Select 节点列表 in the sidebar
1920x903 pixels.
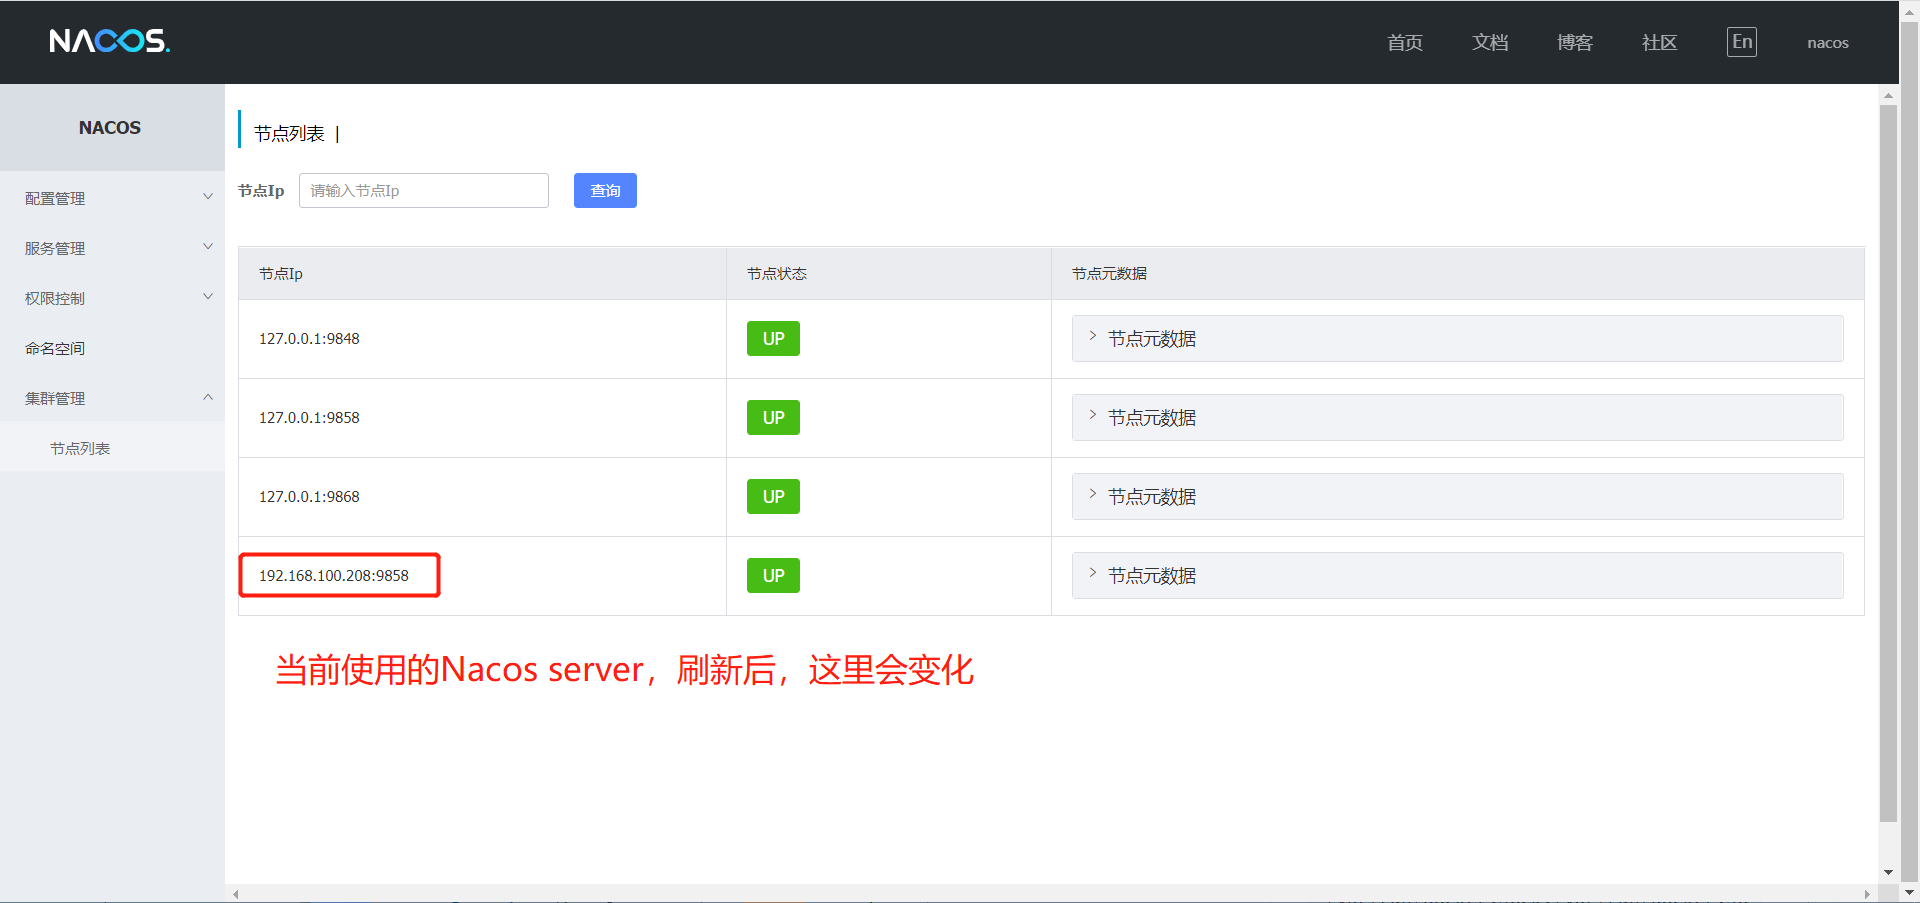pos(112,448)
